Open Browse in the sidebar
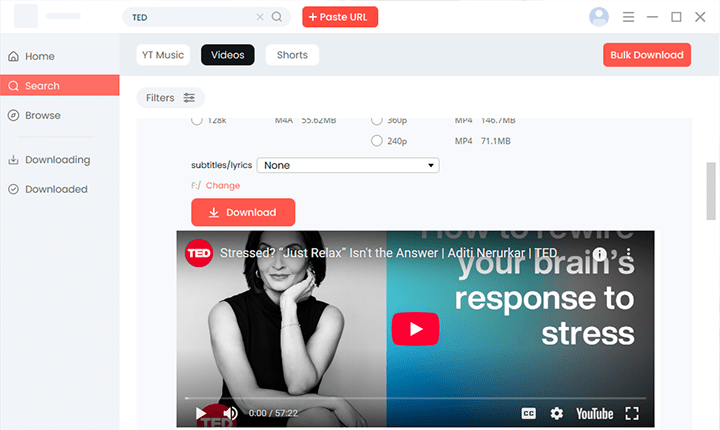The image size is (720, 430). pyautogui.click(x=60, y=115)
